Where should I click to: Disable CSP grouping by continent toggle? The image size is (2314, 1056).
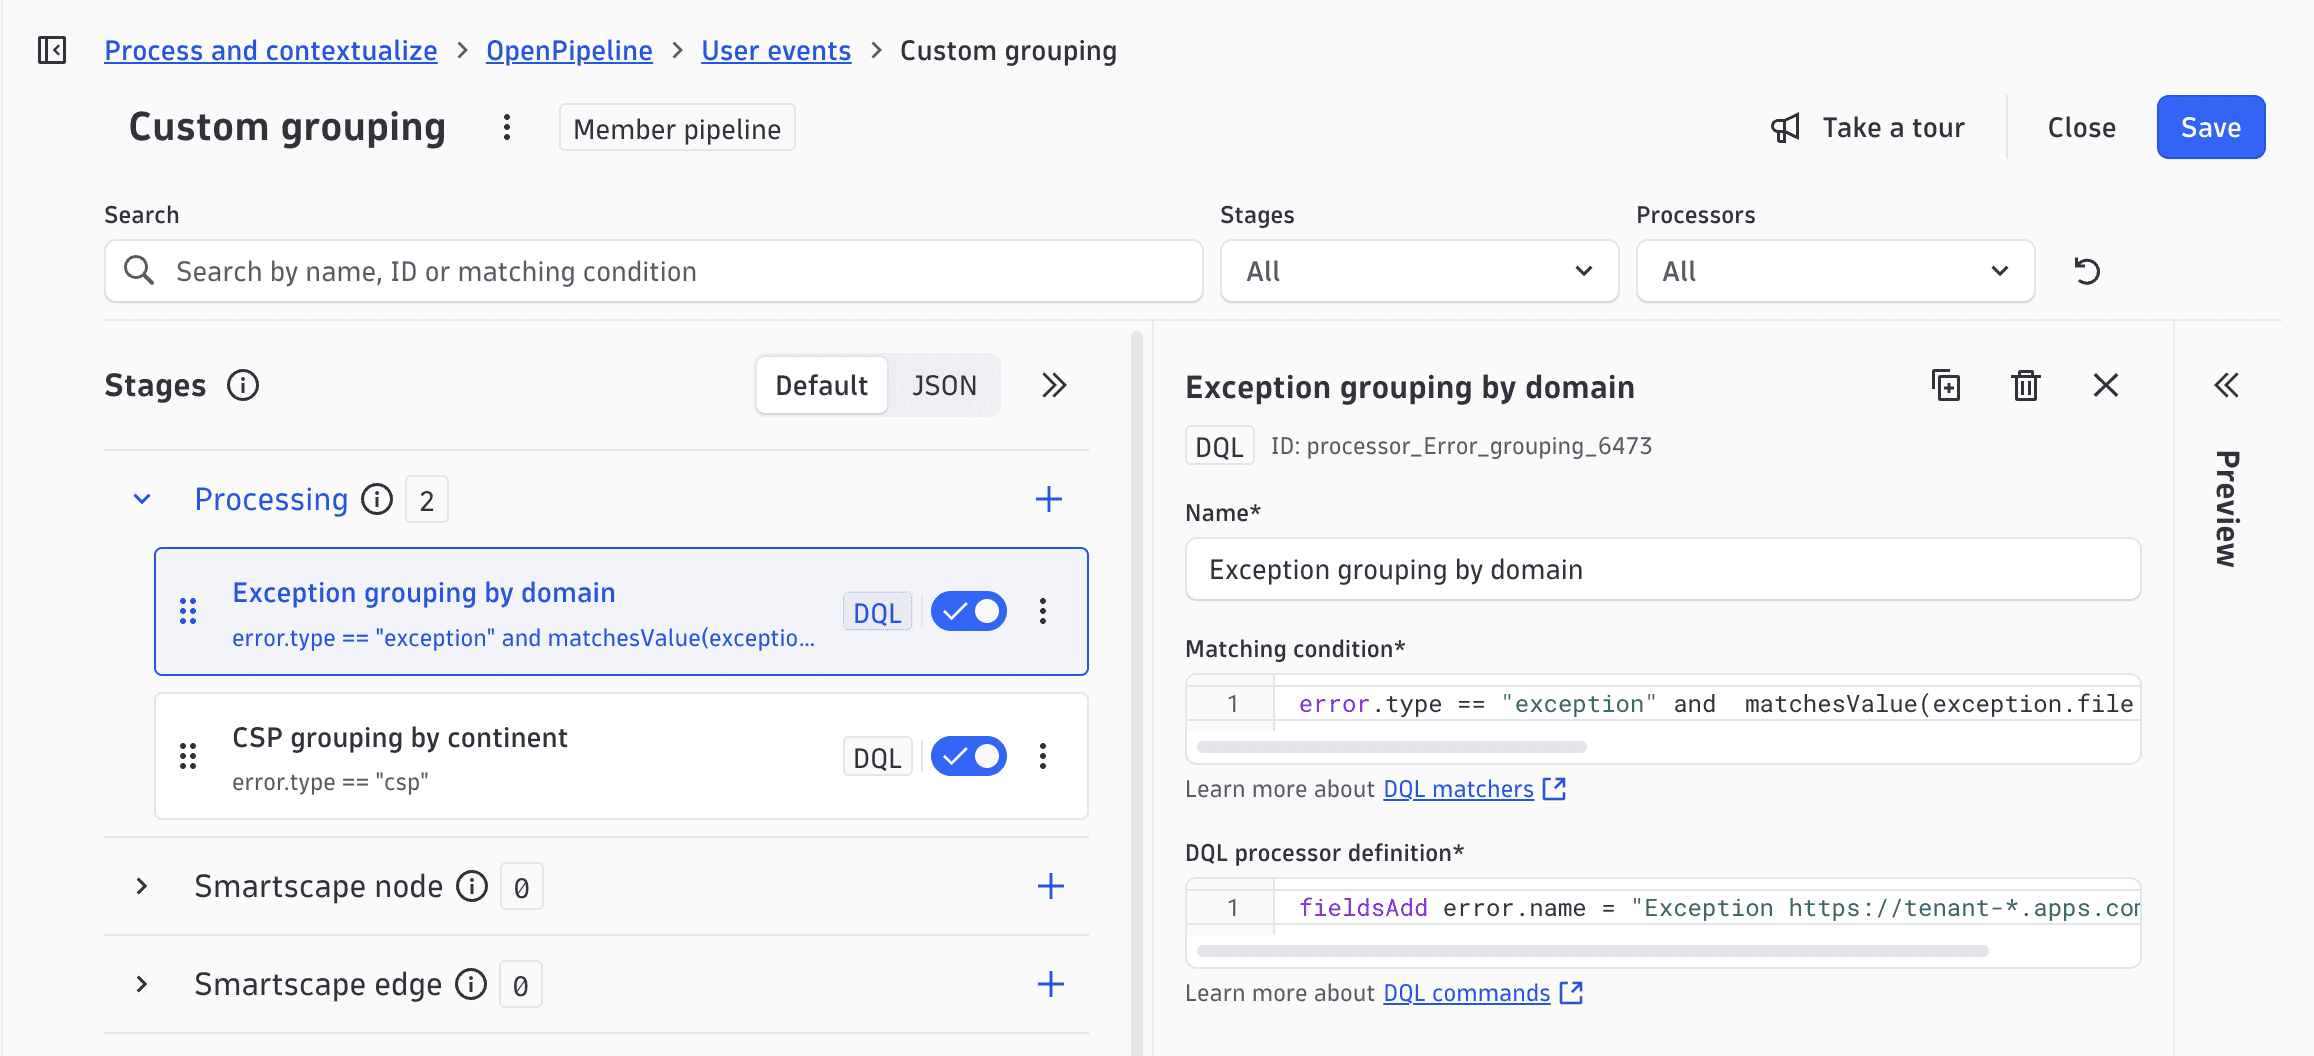point(969,756)
